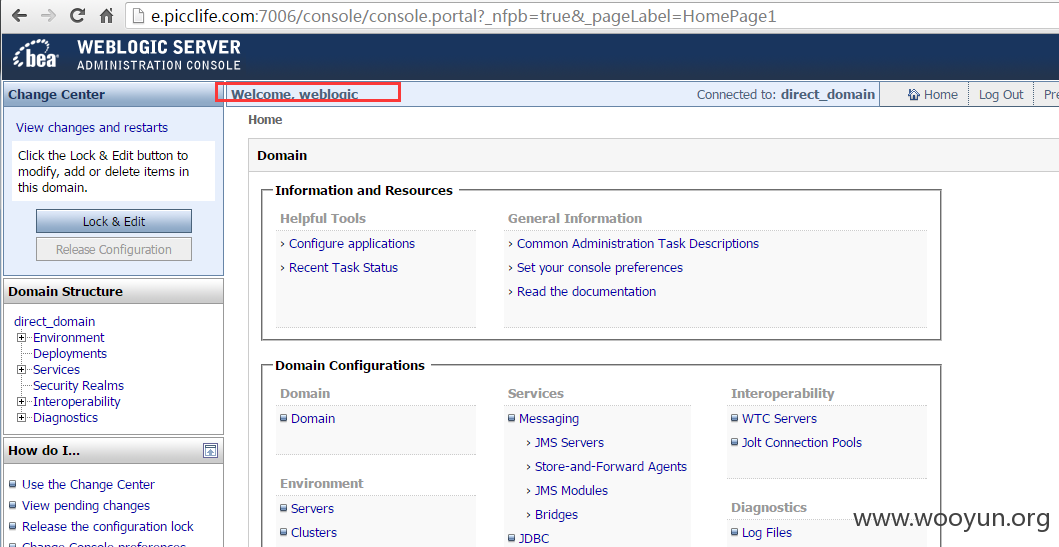The image size is (1059, 547).
Task: Click the bullet icon beside JDBC
Action: (x=512, y=538)
